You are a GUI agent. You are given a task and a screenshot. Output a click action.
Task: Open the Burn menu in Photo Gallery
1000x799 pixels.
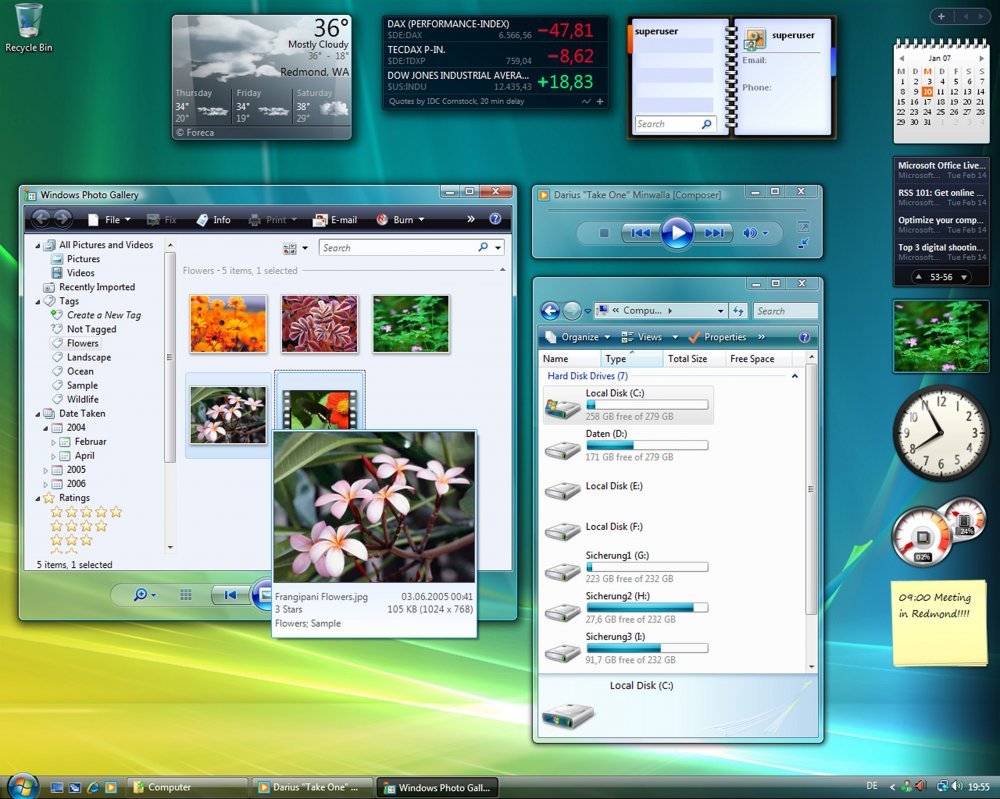coord(401,219)
